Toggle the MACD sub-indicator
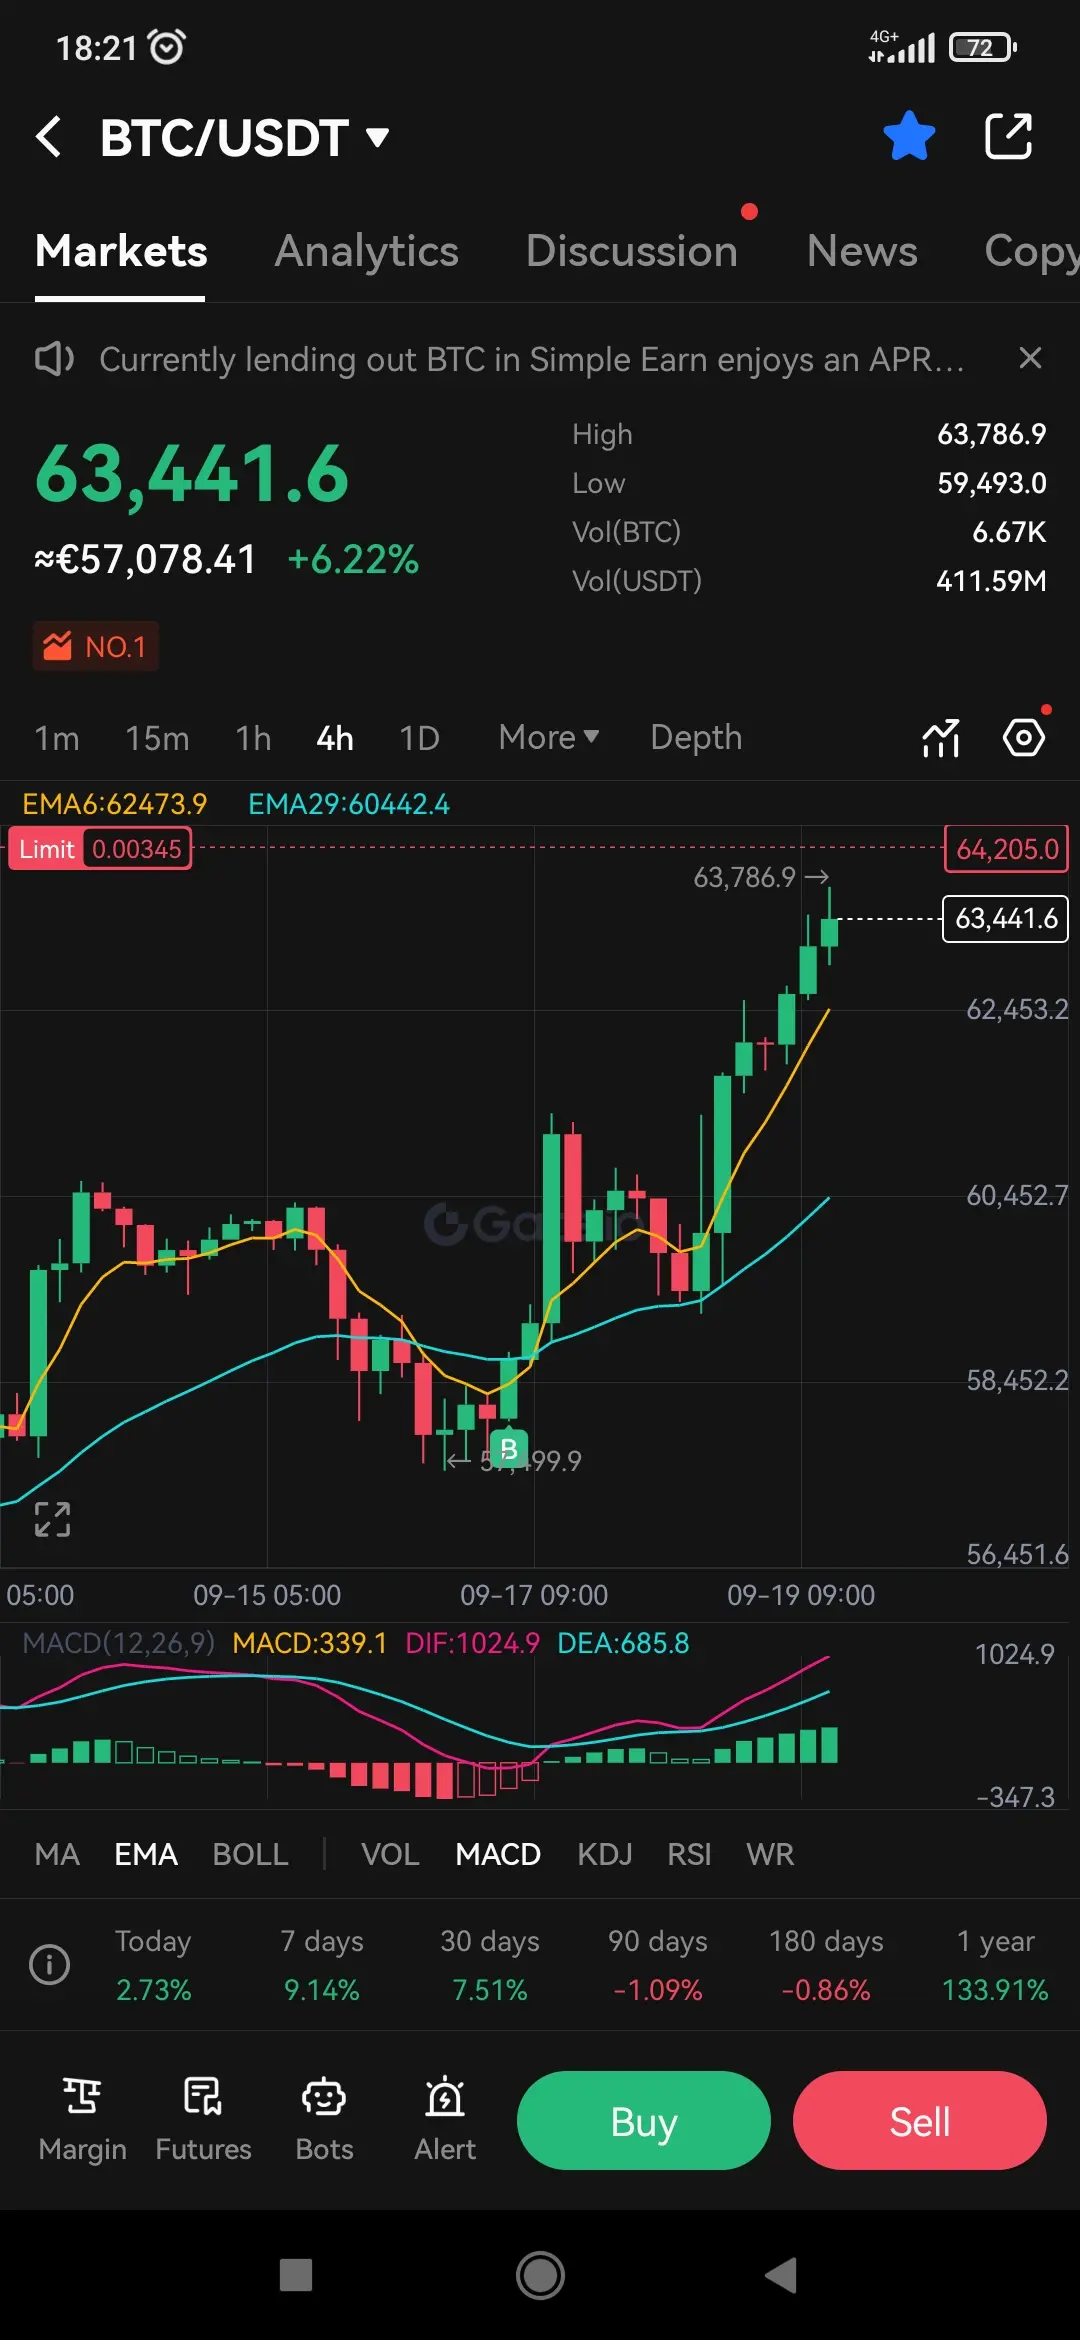The height and width of the screenshot is (2340, 1080). click(498, 1854)
